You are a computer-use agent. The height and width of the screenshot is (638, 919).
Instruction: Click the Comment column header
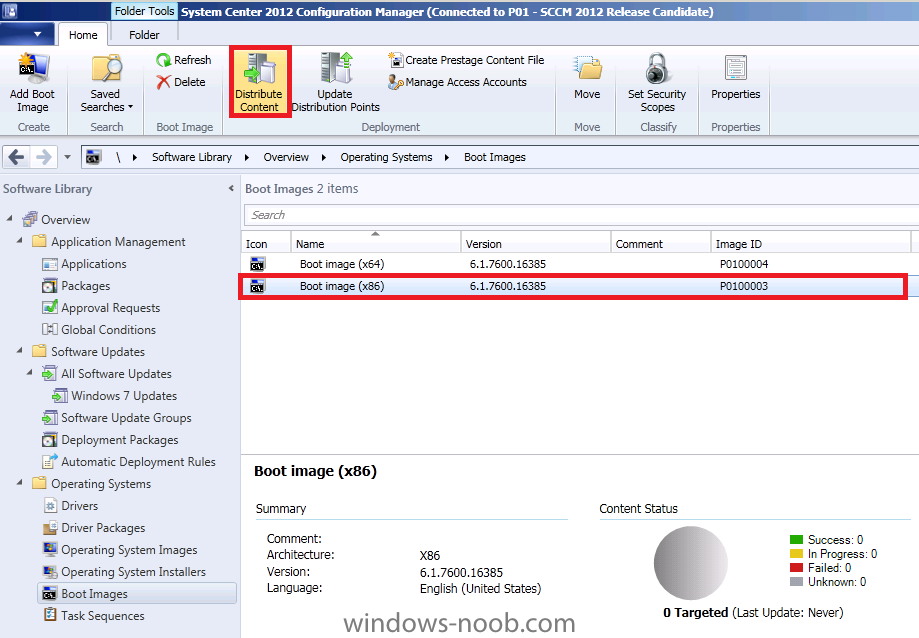pyautogui.click(x=661, y=243)
